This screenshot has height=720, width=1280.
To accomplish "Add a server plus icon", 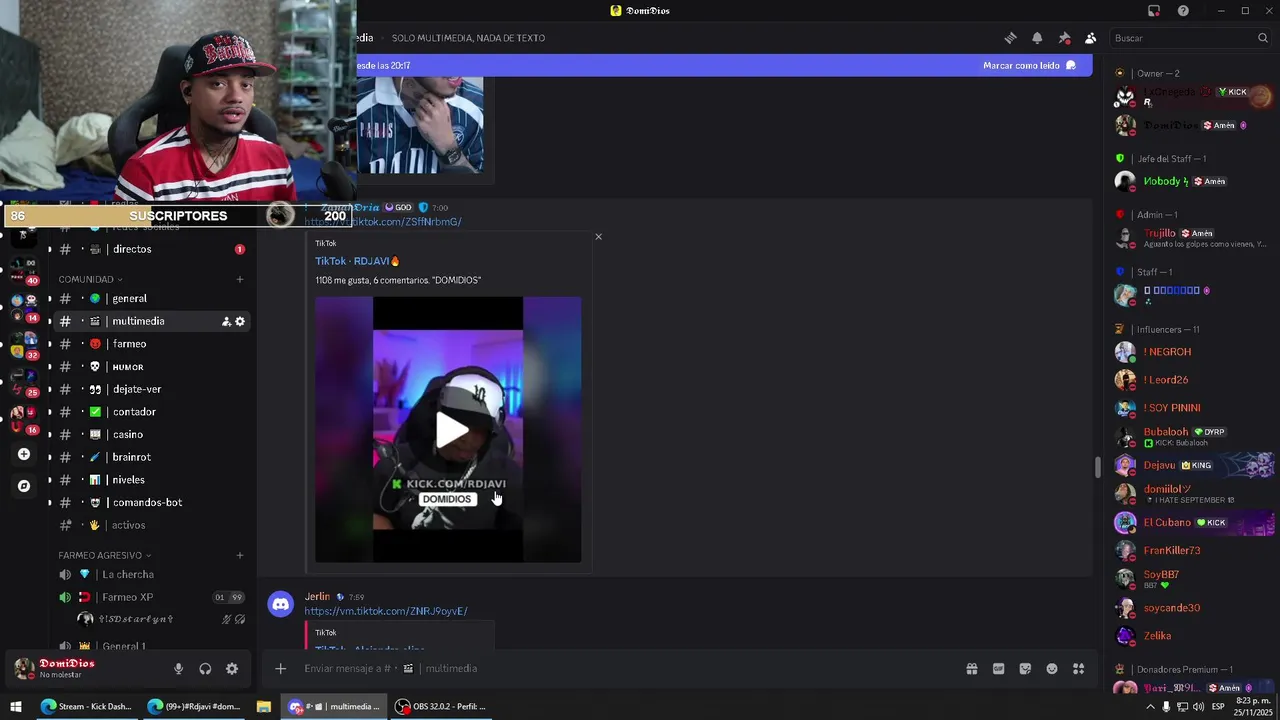I will pos(24,454).
